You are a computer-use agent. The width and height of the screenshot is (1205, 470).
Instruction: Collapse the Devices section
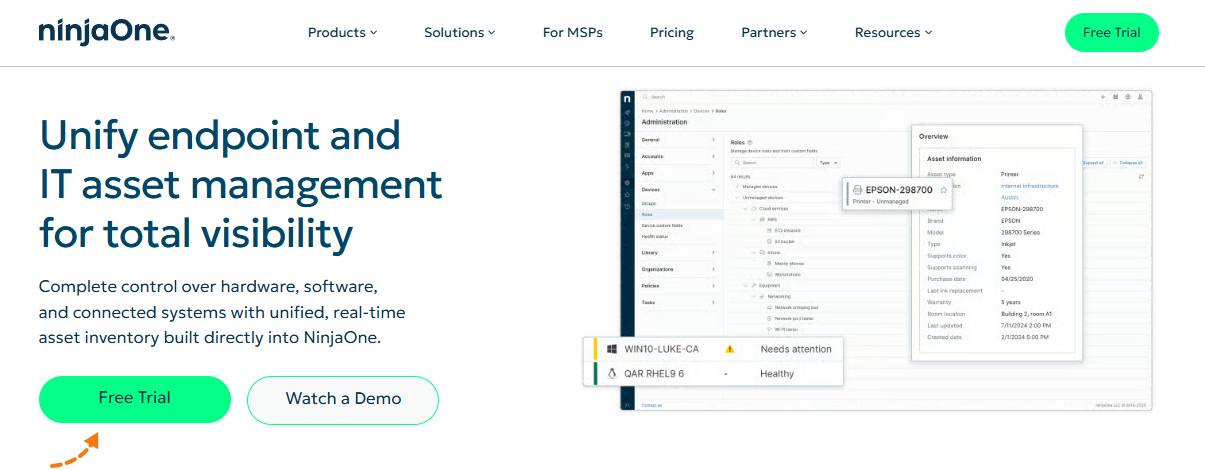click(677, 189)
